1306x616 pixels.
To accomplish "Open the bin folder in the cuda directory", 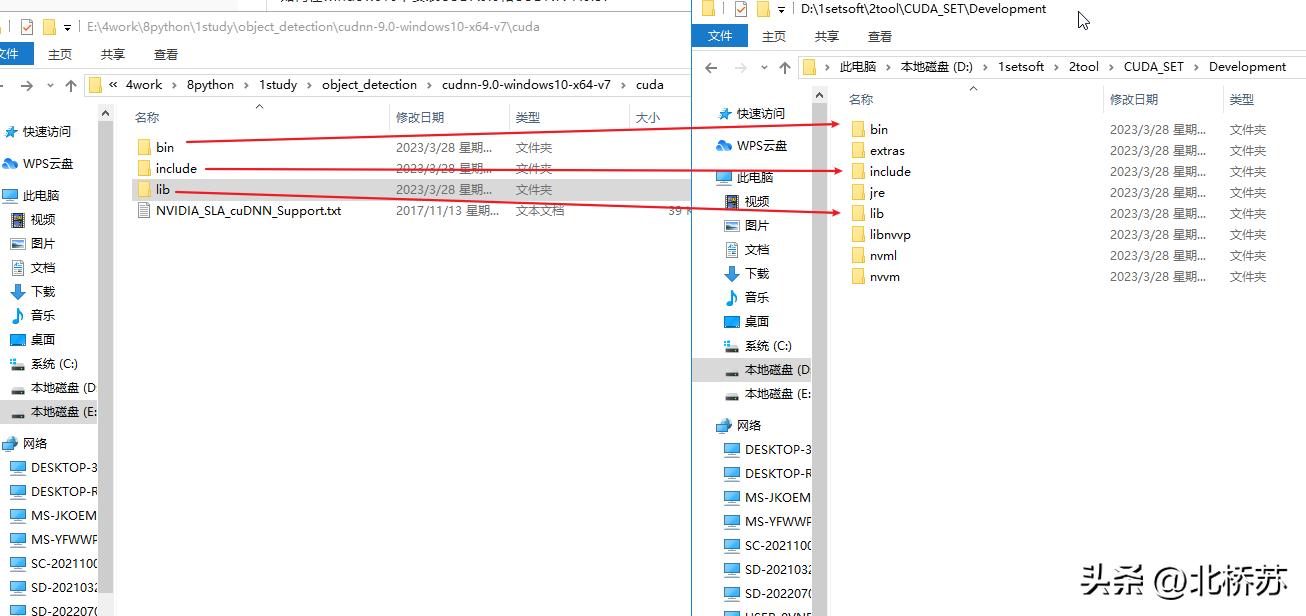I will 163,147.
